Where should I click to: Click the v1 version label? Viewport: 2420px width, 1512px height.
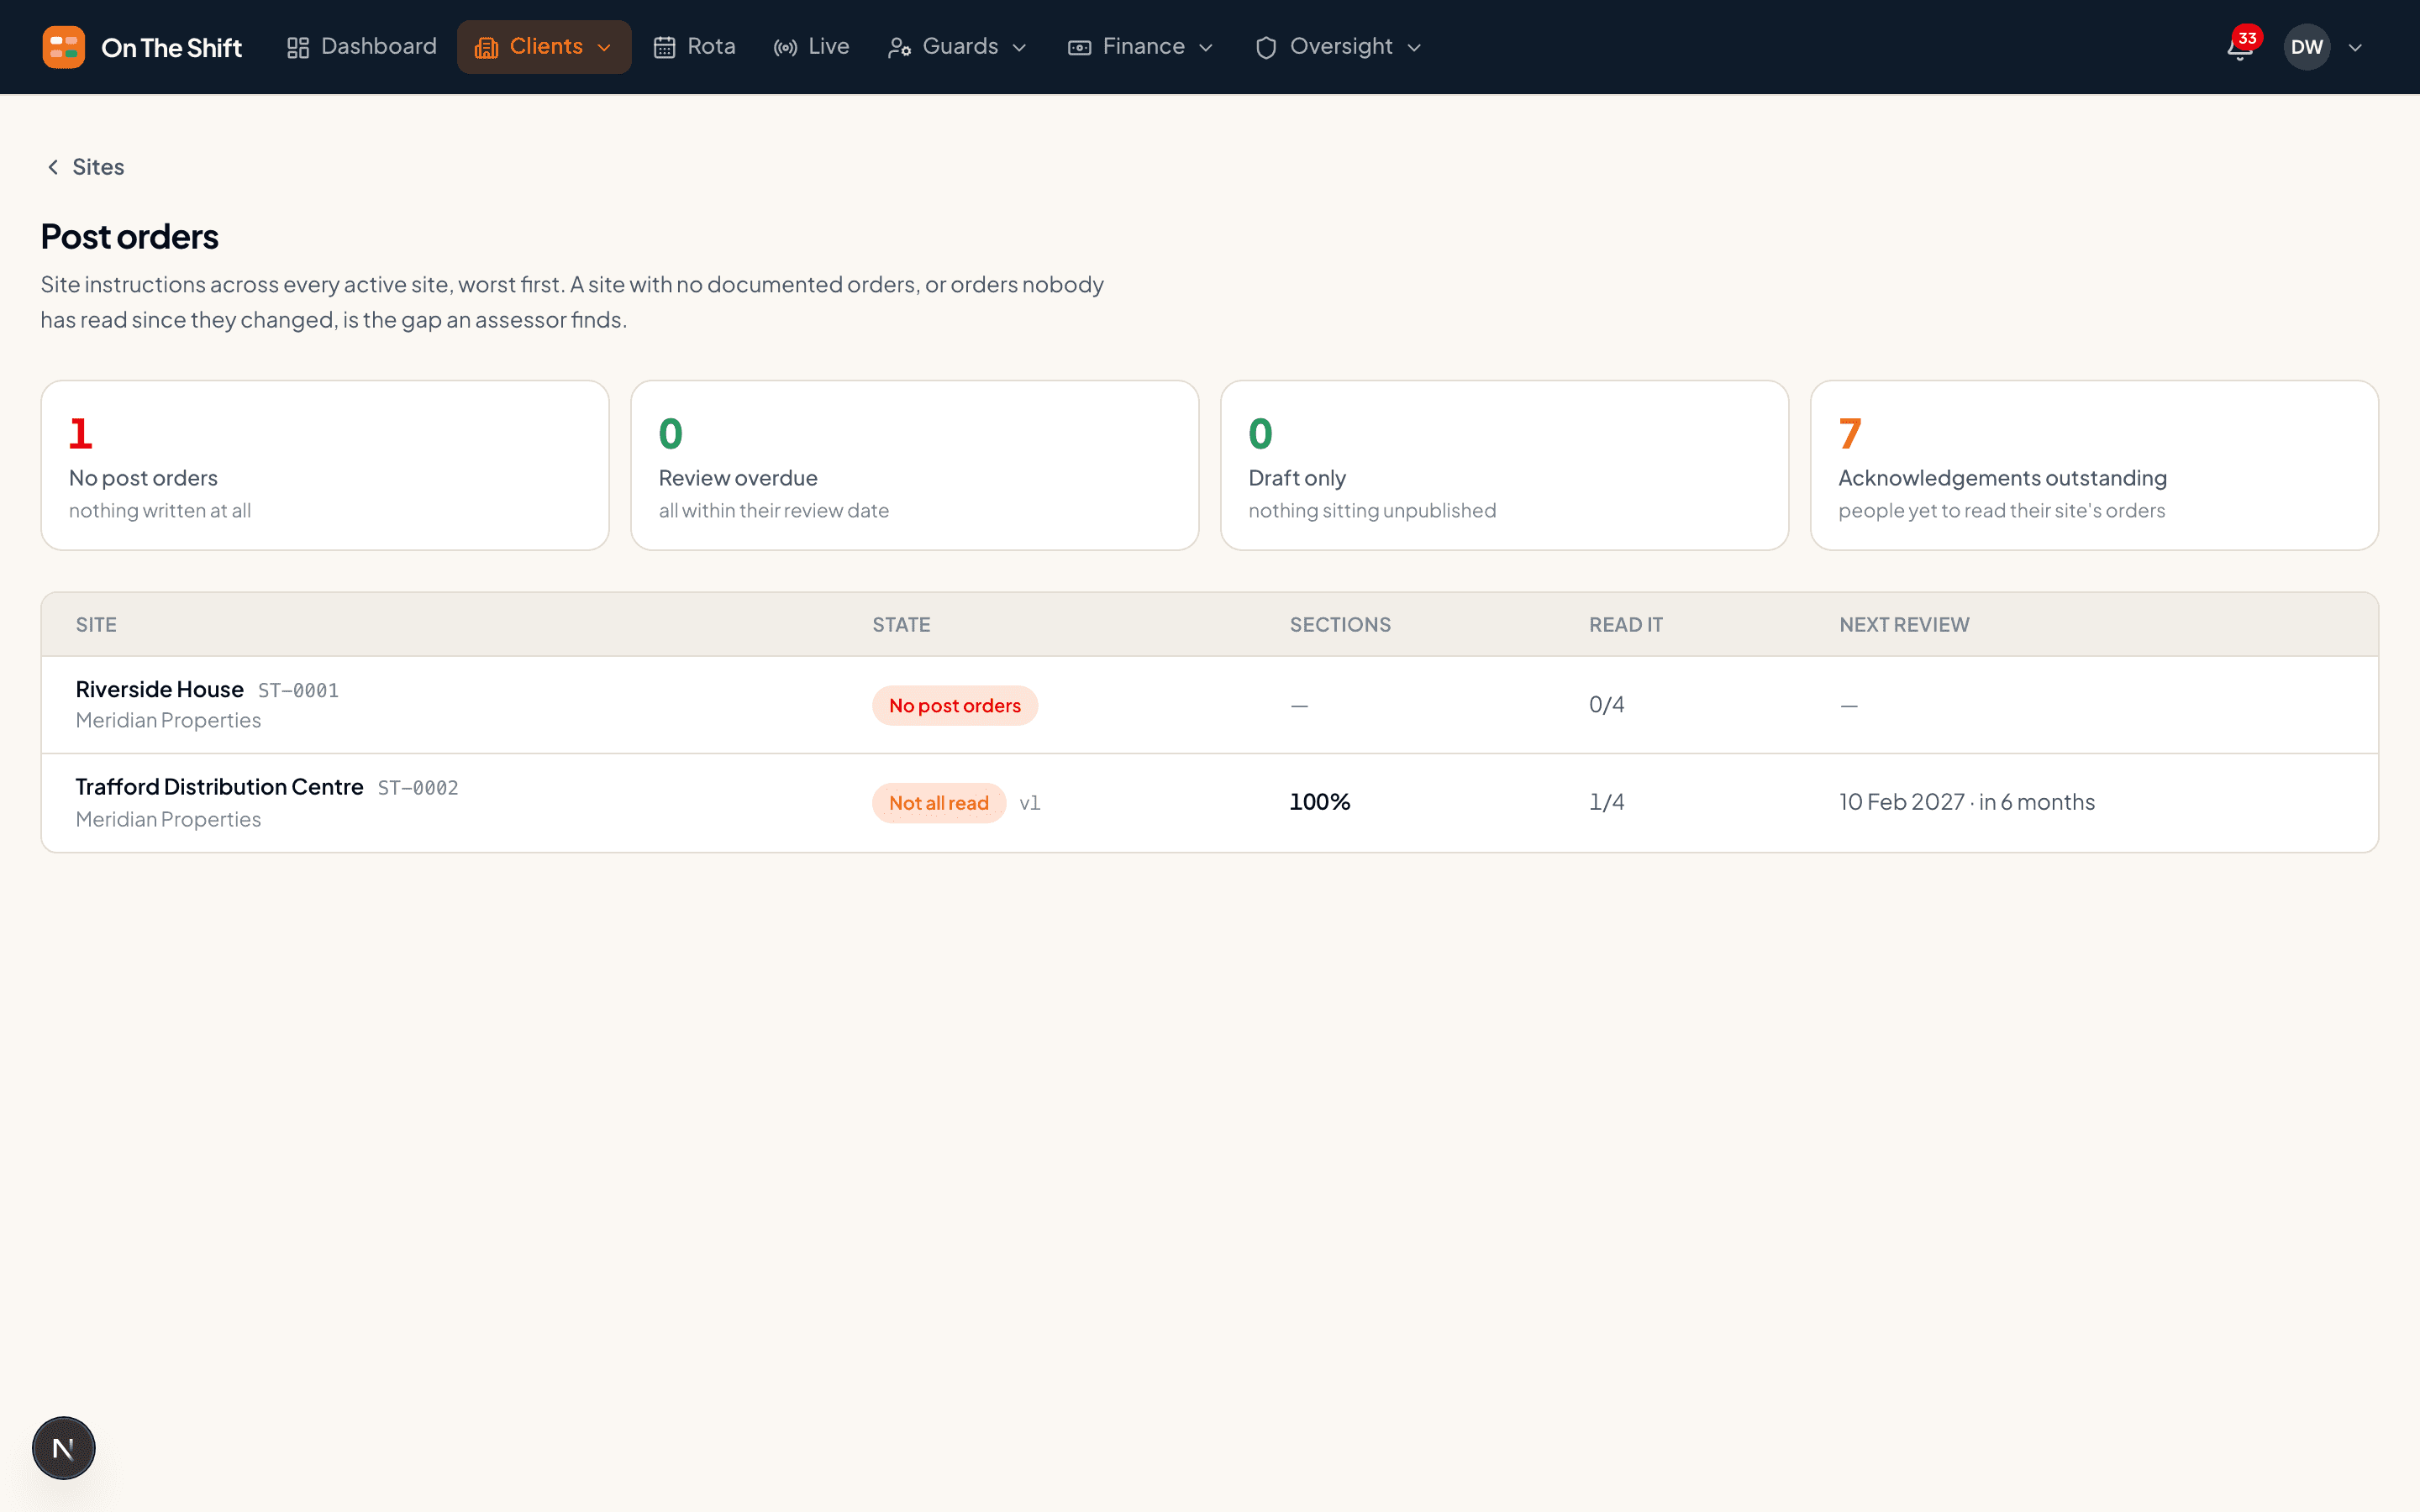tap(1030, 803)
